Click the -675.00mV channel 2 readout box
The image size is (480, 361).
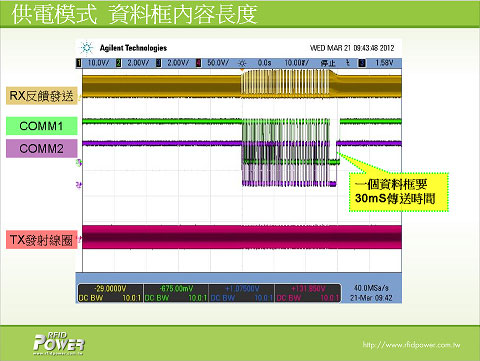(x=176, y=293)
